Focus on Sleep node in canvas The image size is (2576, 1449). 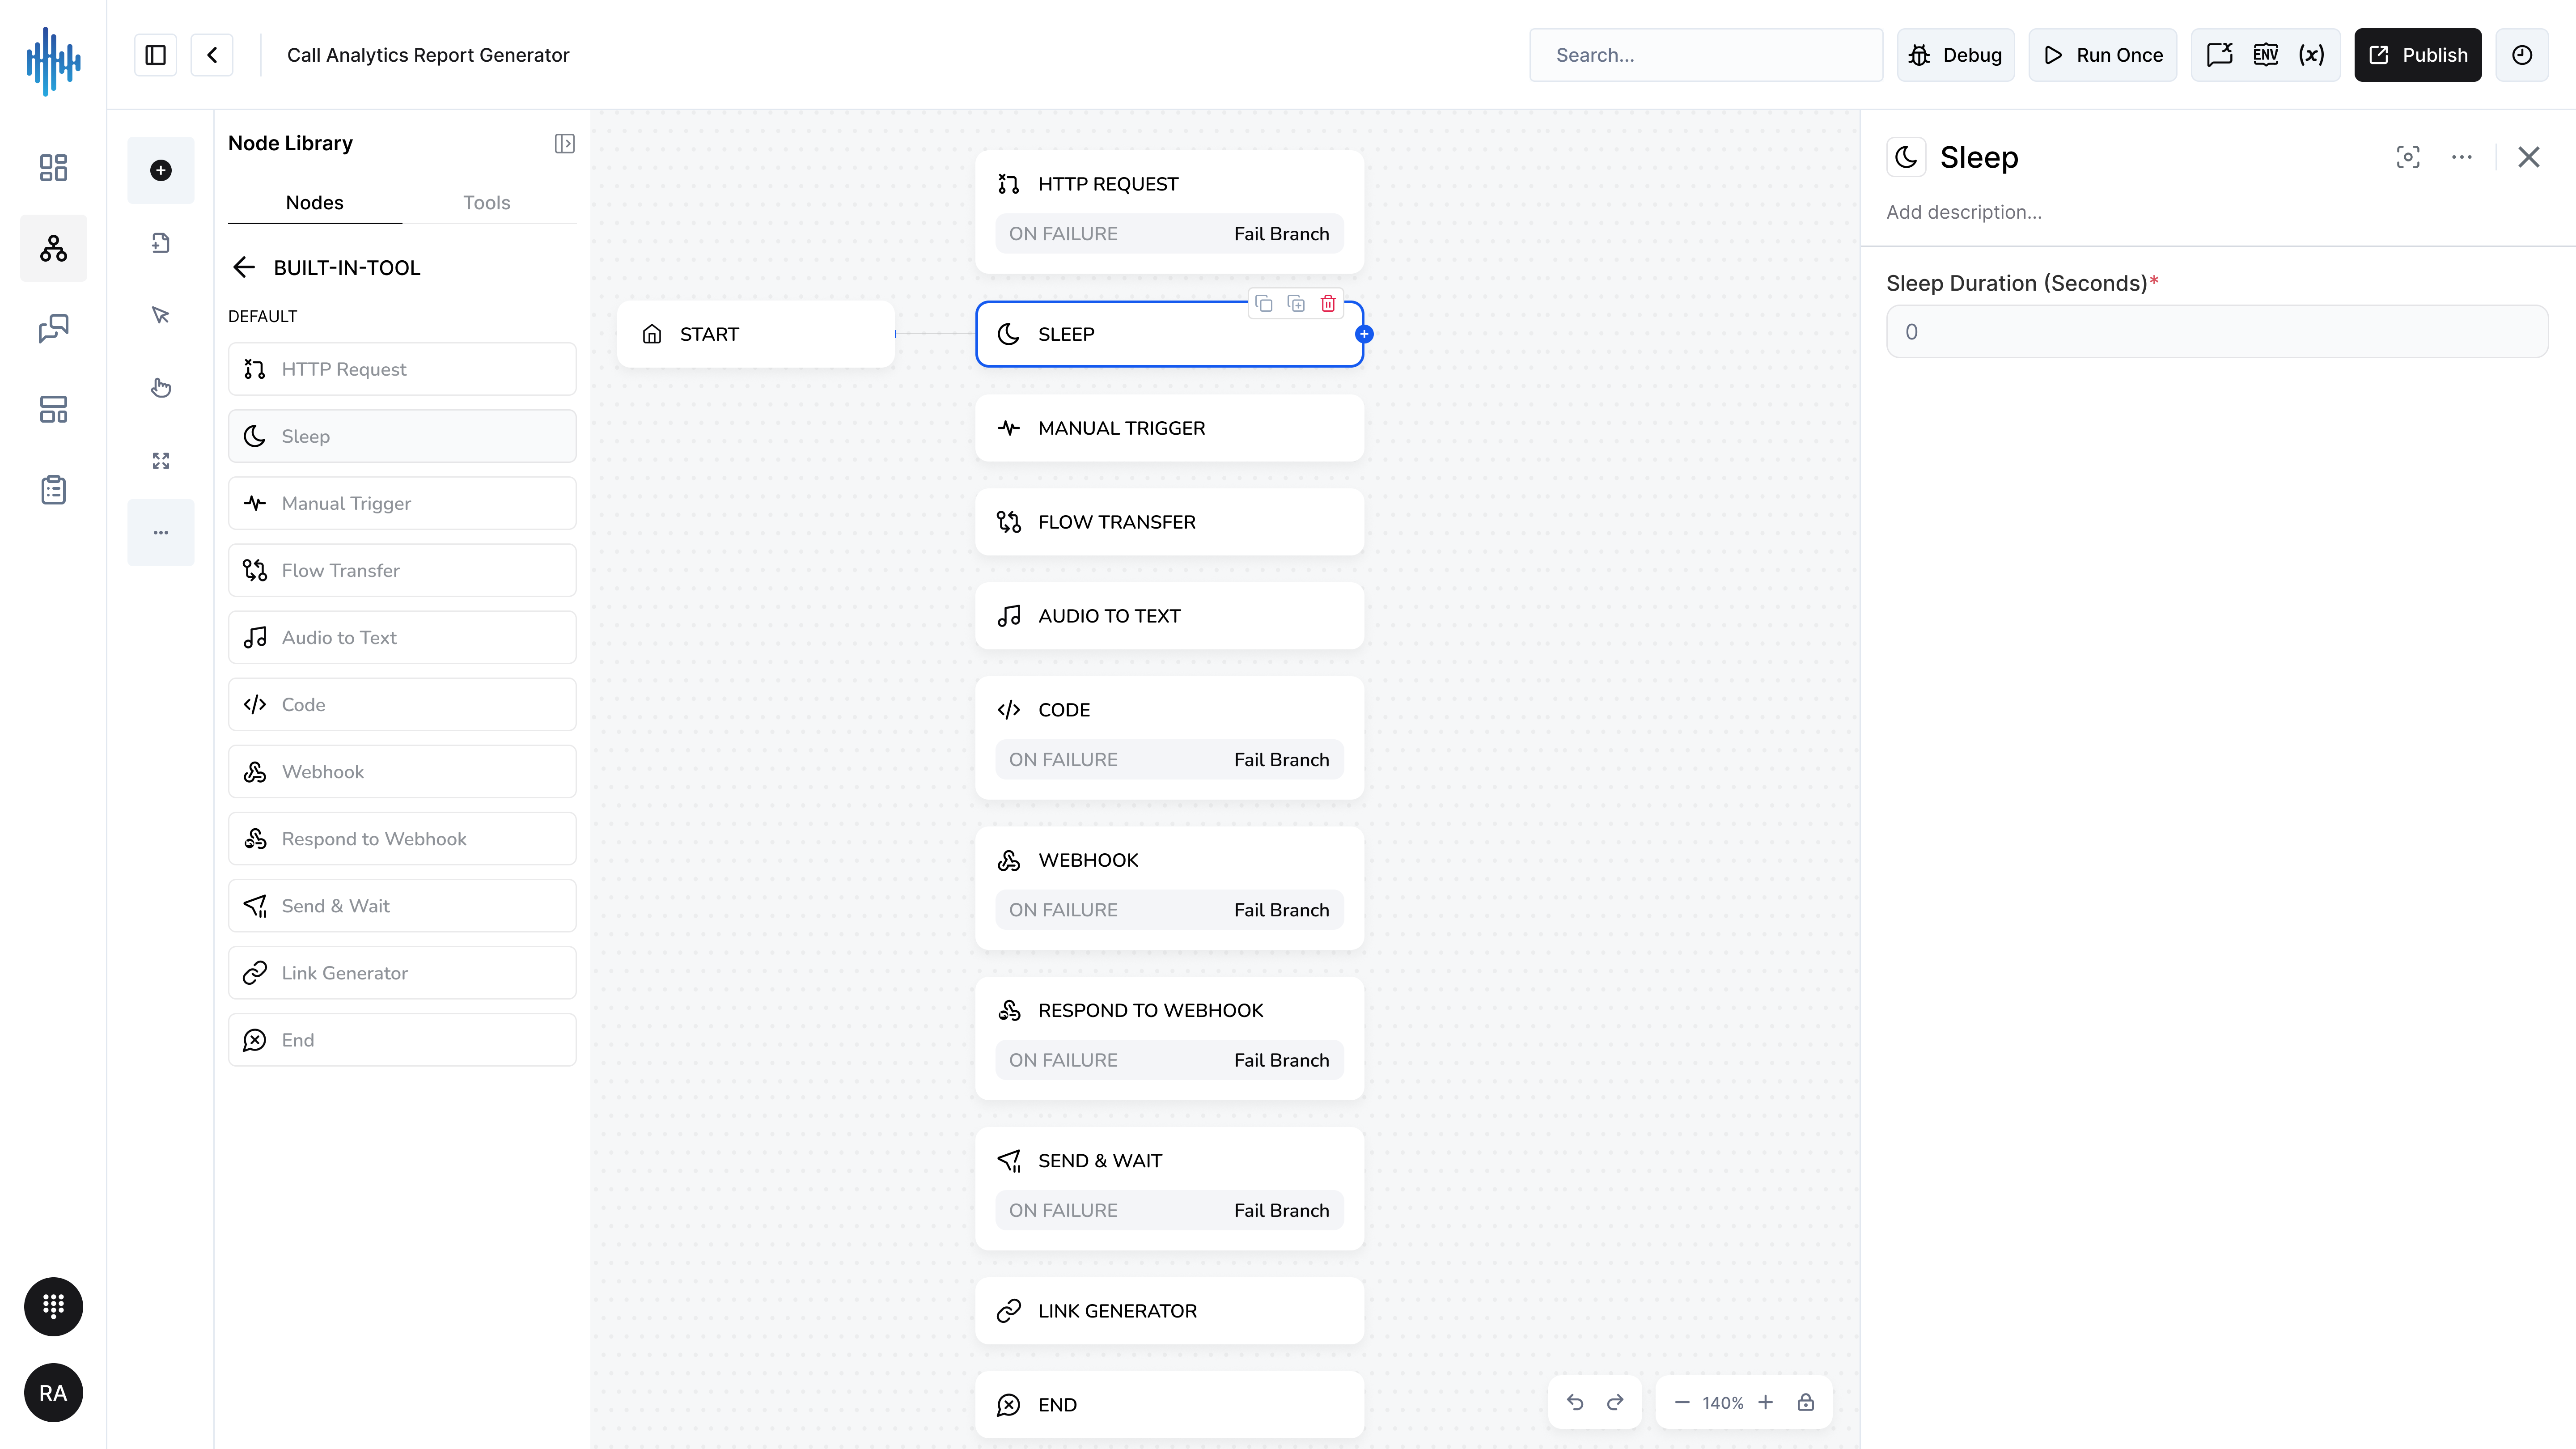click(x=2408, y=157)
